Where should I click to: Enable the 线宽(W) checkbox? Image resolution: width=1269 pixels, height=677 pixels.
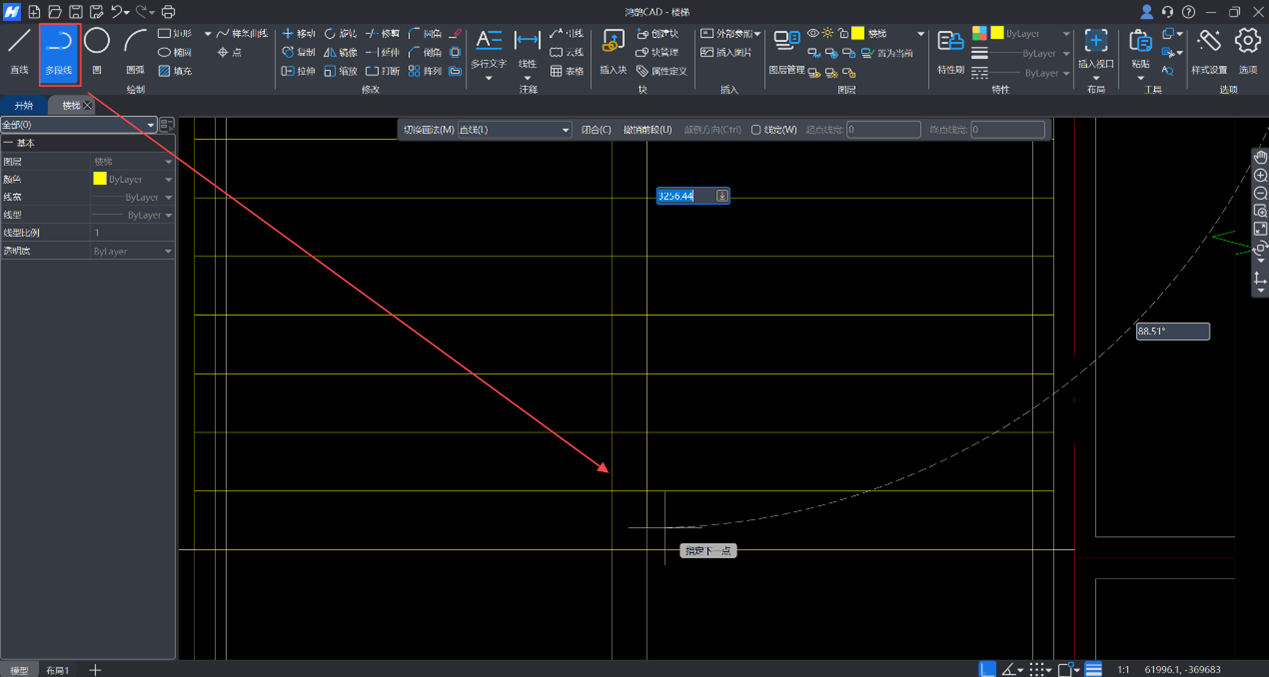[756, 130]
